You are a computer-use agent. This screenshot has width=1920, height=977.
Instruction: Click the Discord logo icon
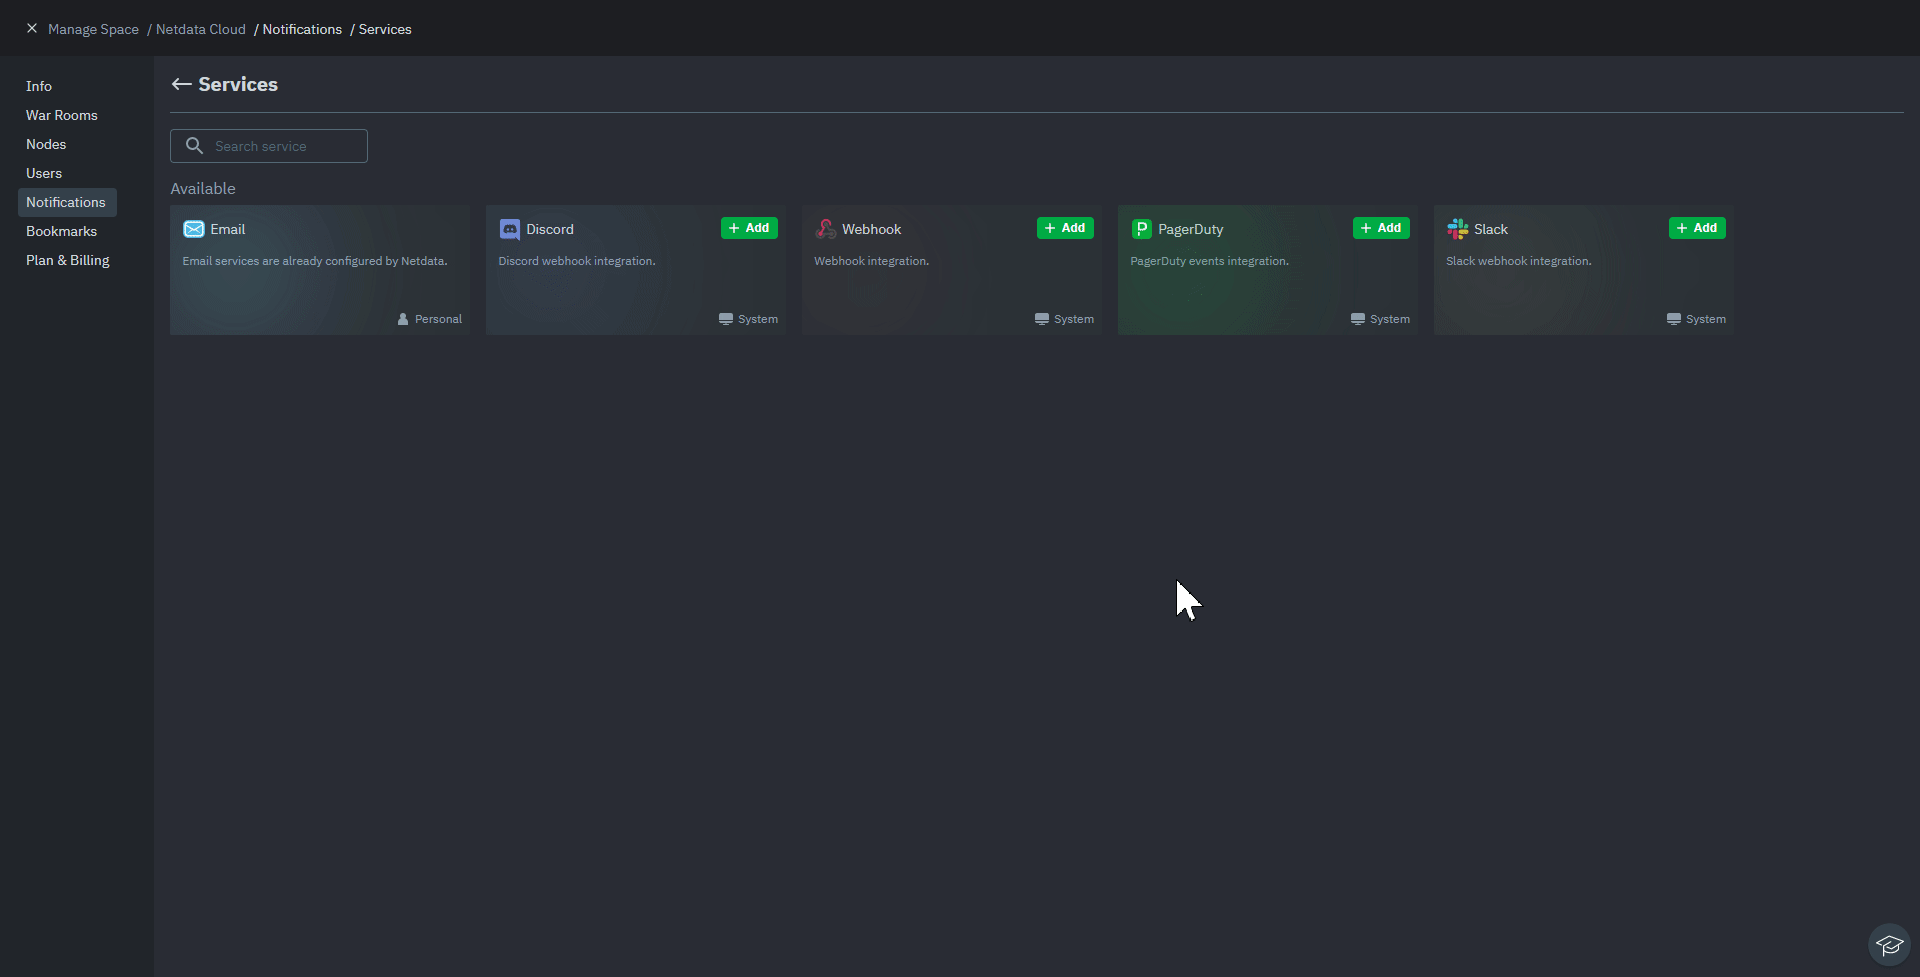tap(510, 229)
